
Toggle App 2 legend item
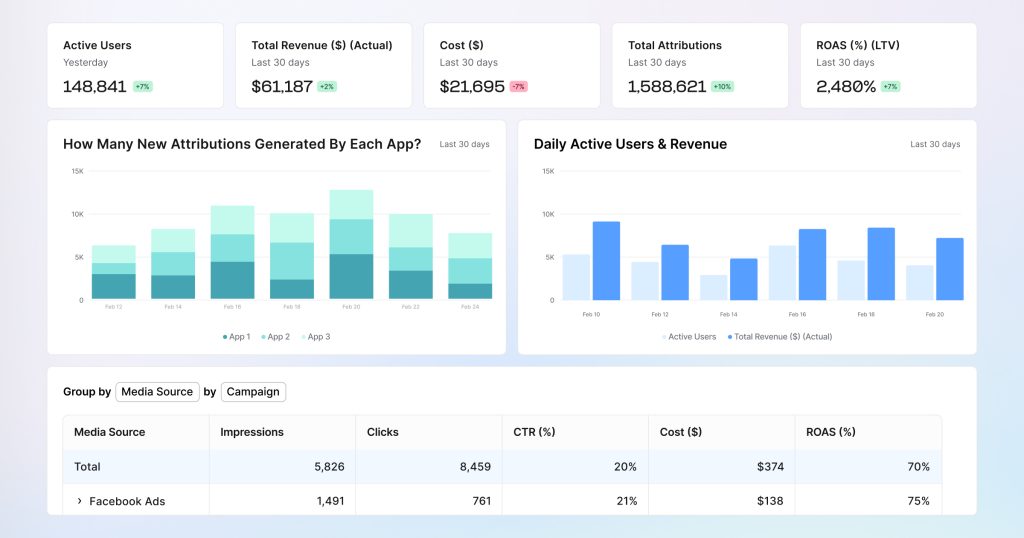275,337
